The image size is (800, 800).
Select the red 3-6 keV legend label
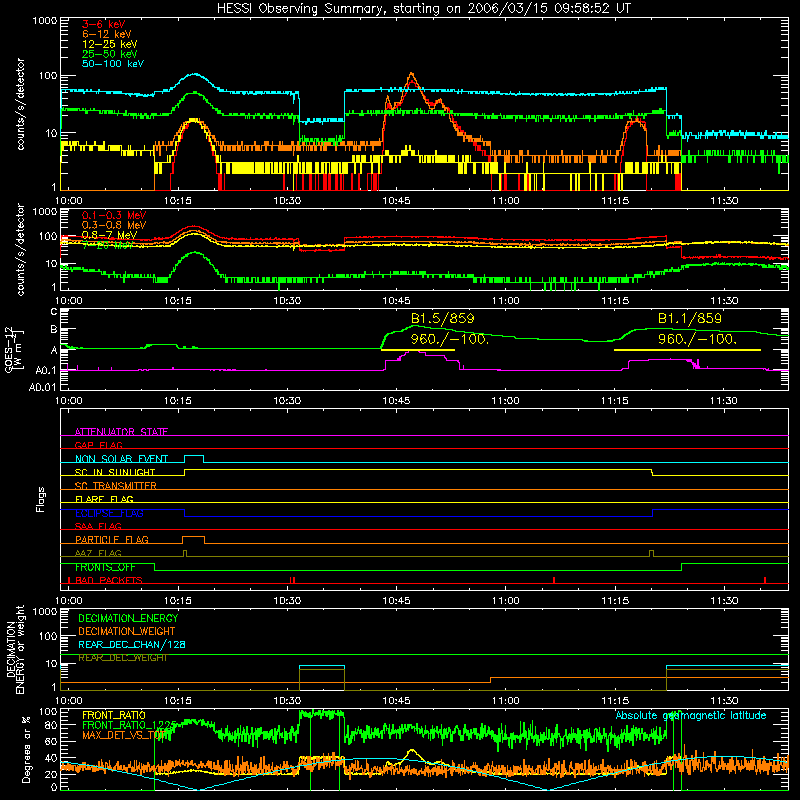104,24
